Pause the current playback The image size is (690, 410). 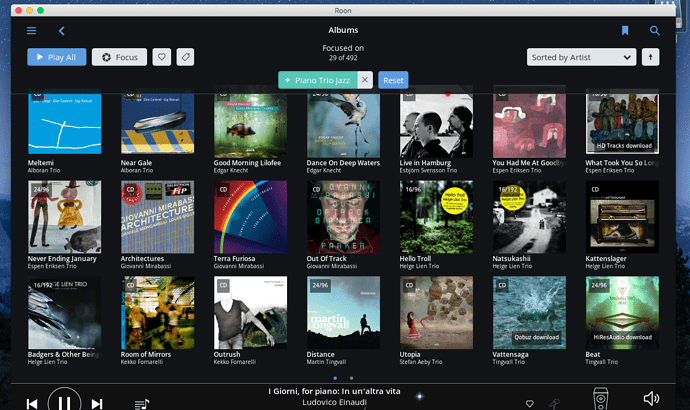click(64, 401)
